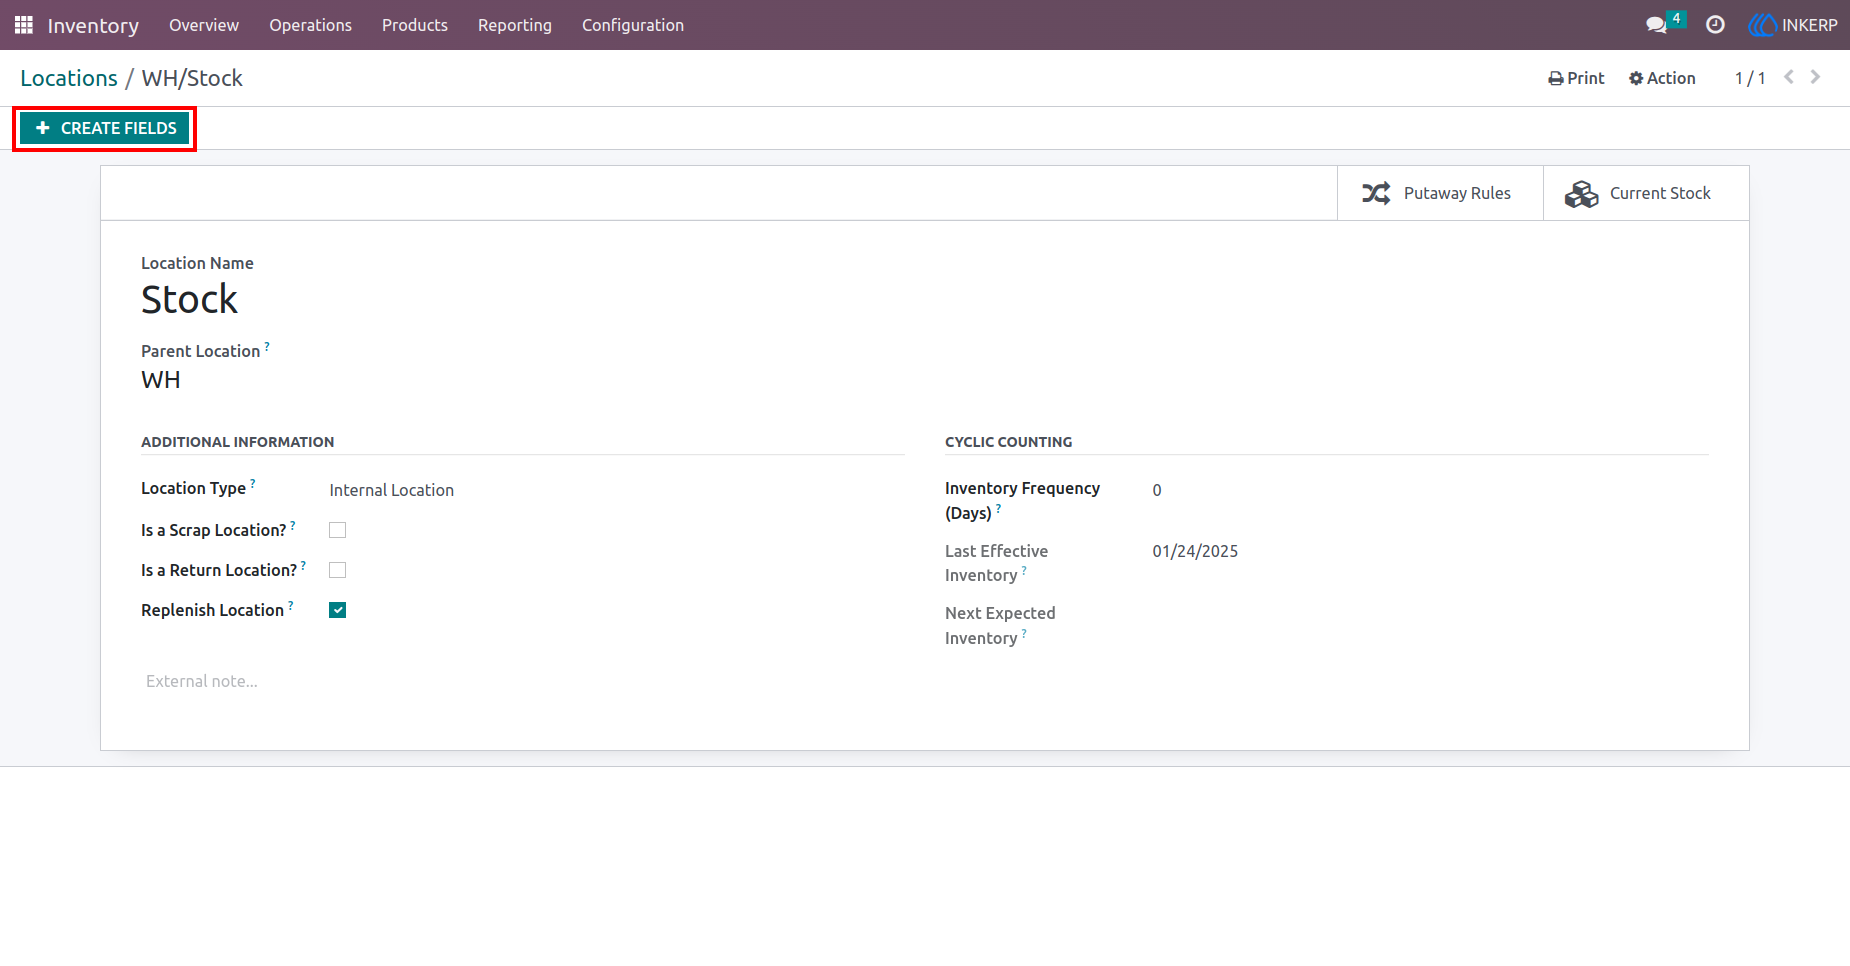Show Is a Scrap Location help tooltip
Viewport: 1850px width, 966px height.
click(293, 525)
